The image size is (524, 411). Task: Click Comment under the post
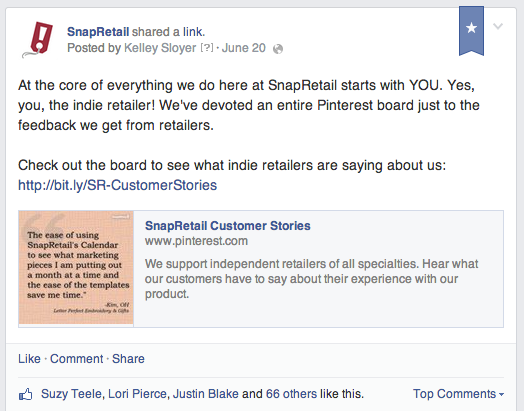pyautogui.click(x=77, y=359)
